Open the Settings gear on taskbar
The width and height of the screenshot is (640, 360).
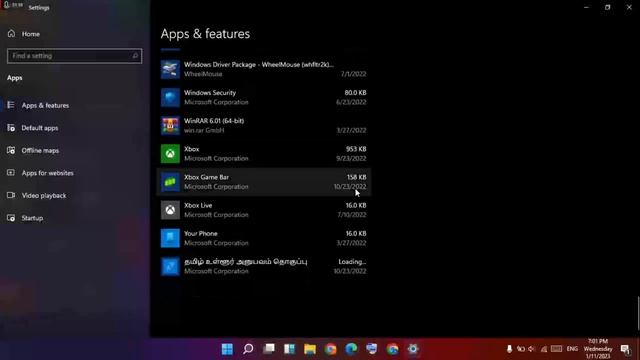(x=413, y=349)
